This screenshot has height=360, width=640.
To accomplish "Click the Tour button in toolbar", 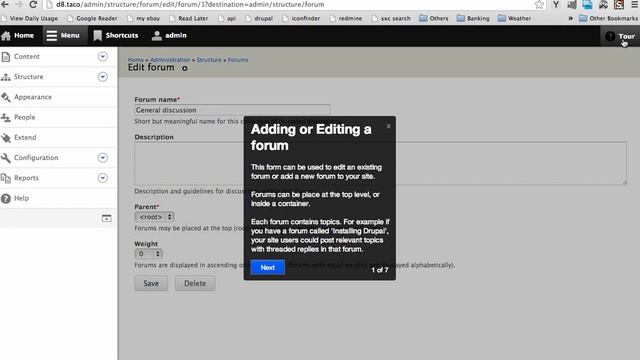I will [620, 36].
